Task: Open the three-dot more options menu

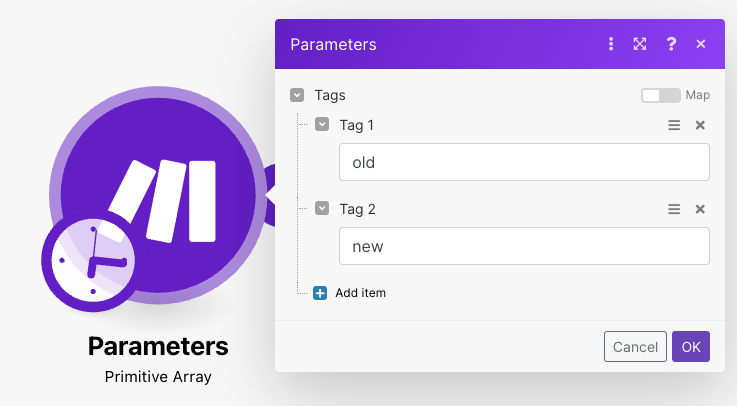Action: pyautogui.click(x=611, y=44)
